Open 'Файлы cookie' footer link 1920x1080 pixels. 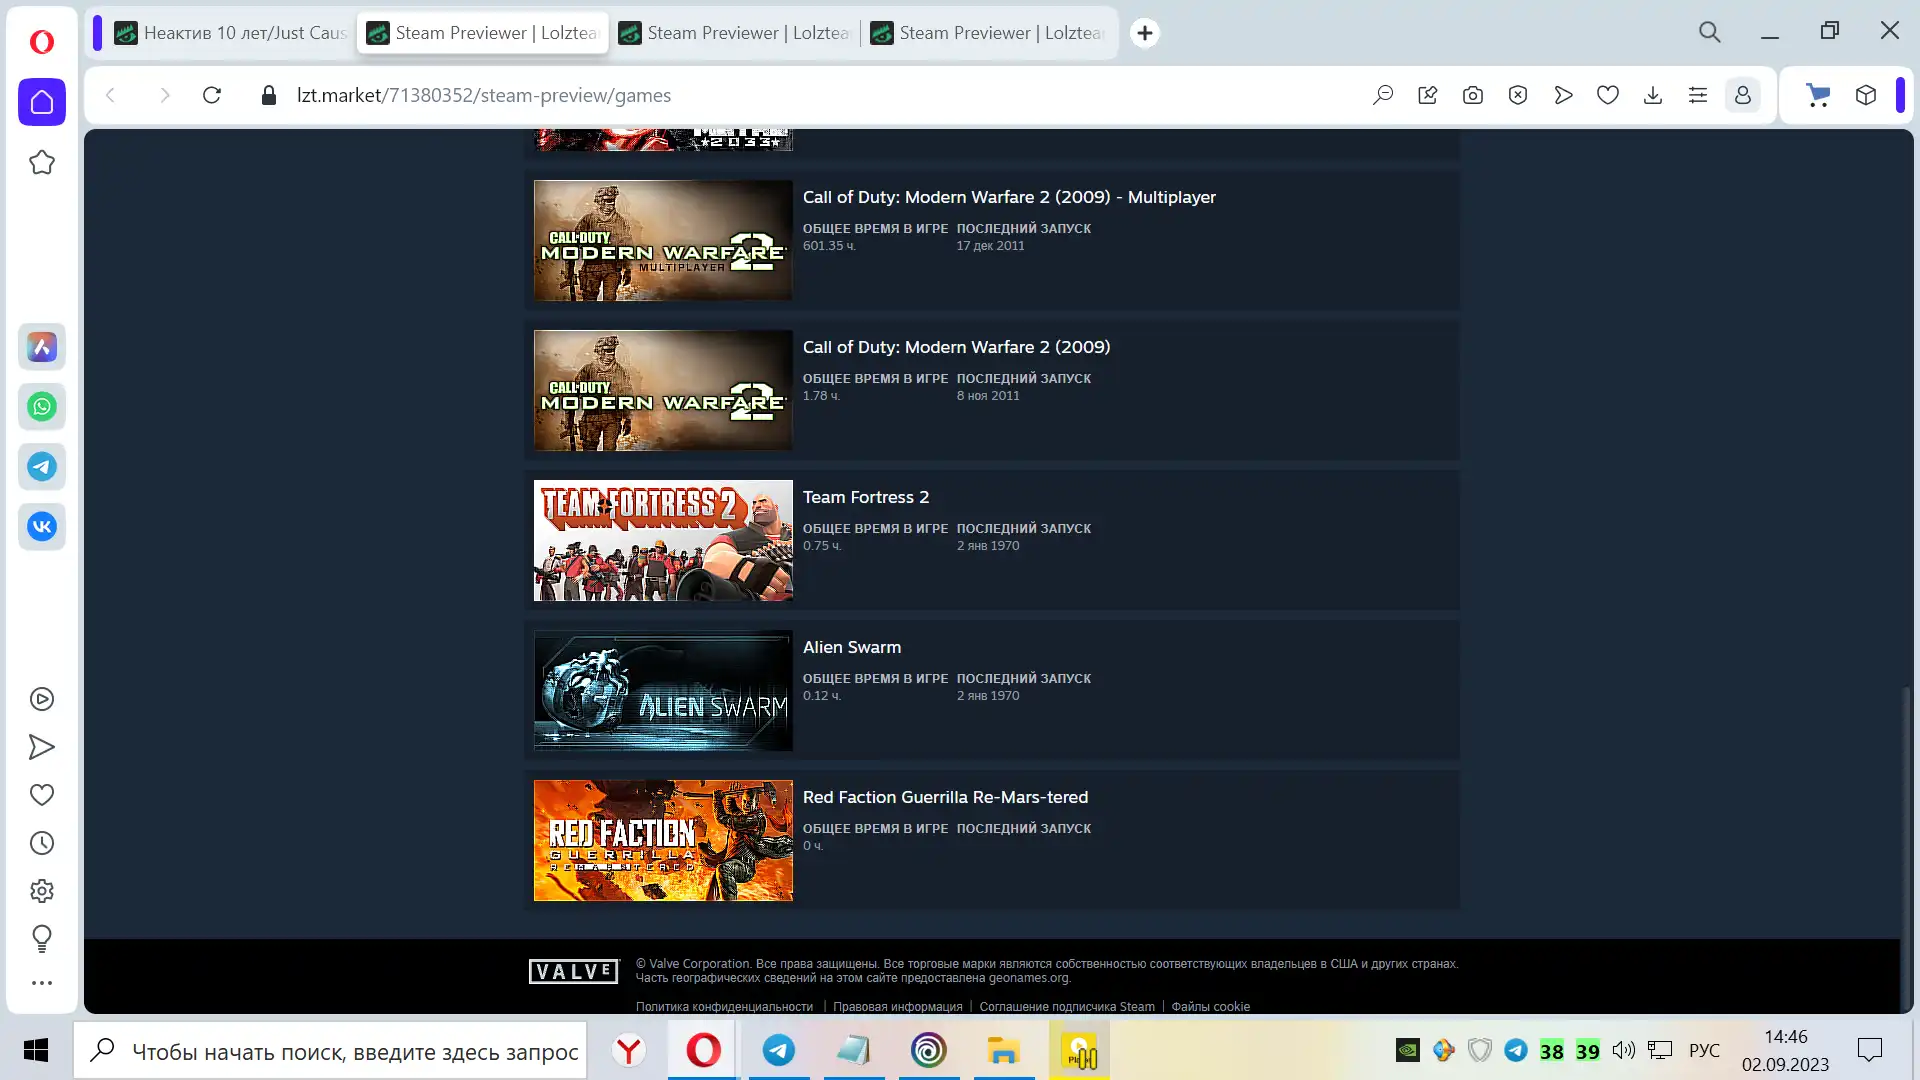1210,1007
